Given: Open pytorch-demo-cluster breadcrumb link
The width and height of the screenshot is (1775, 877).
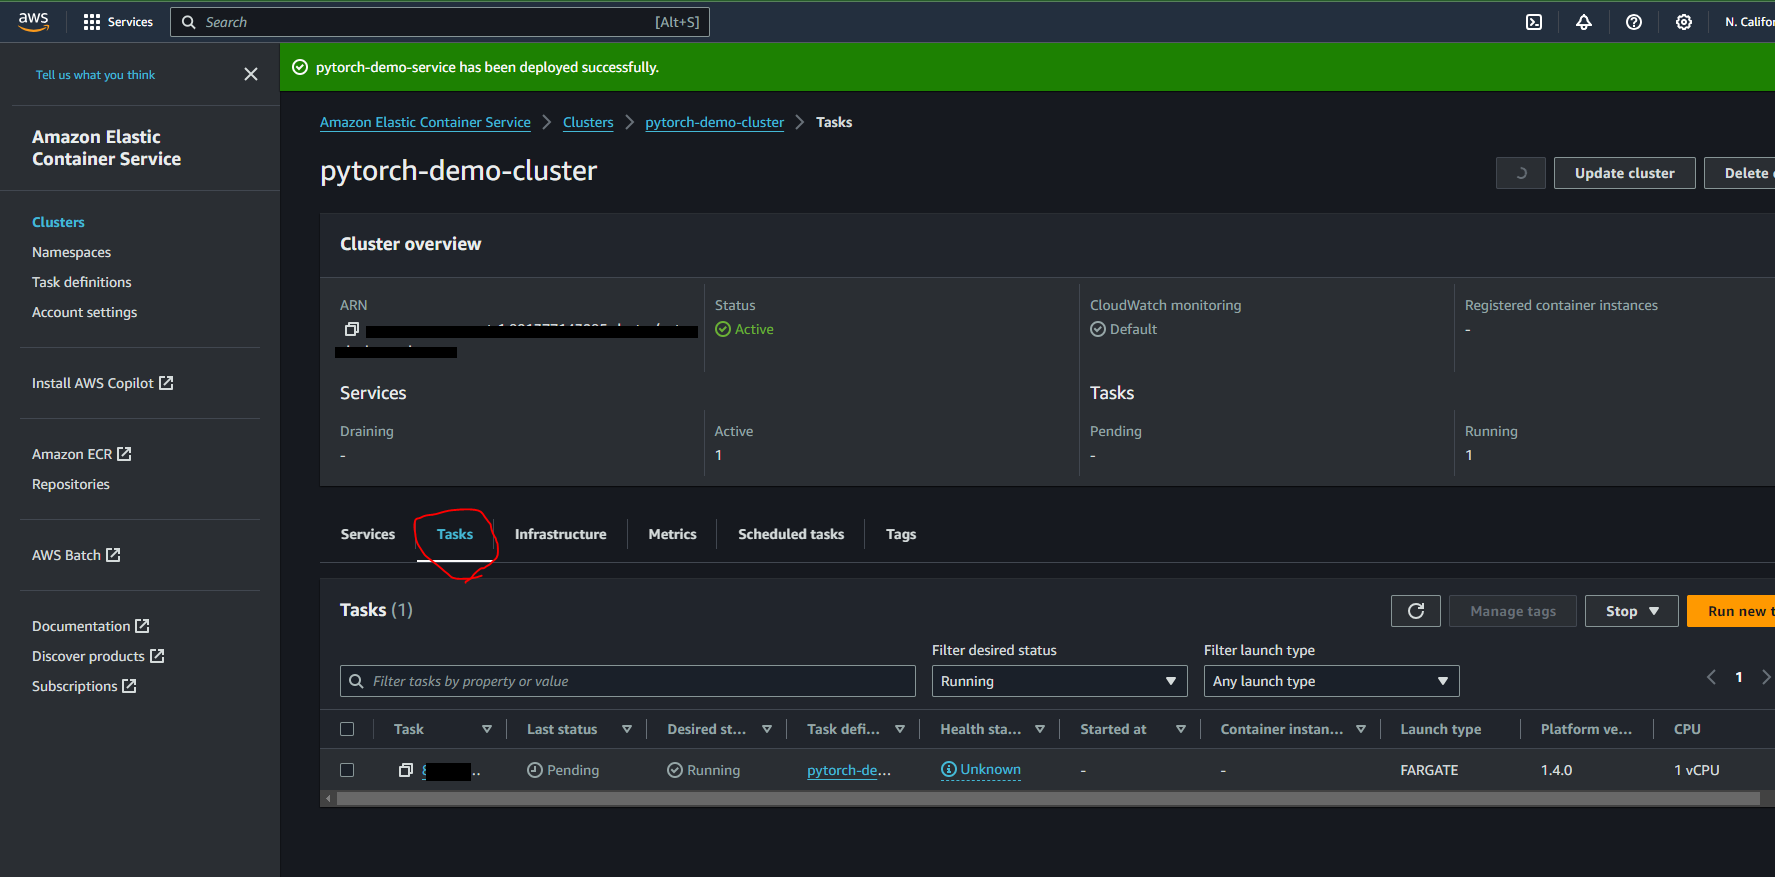Looking at the screenshot, I should (x=714, y=122).
